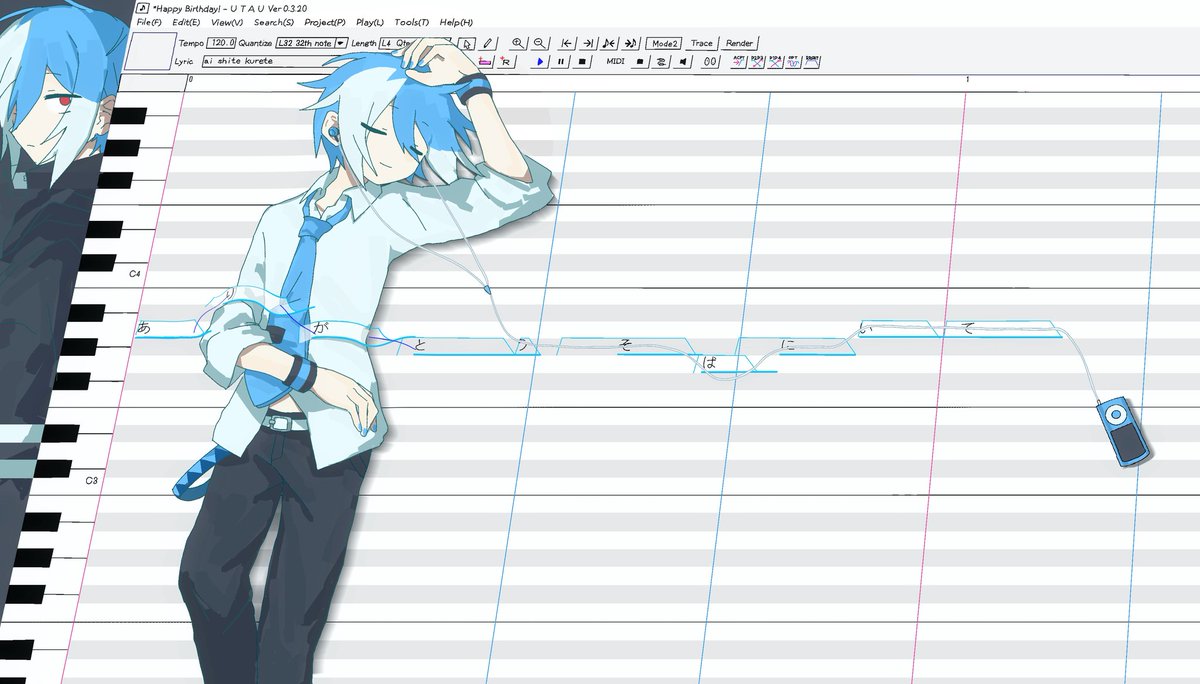Click the MIDI loop icon
The height and width of the screenshot is (684, 1200).
[x=661, y=61]
